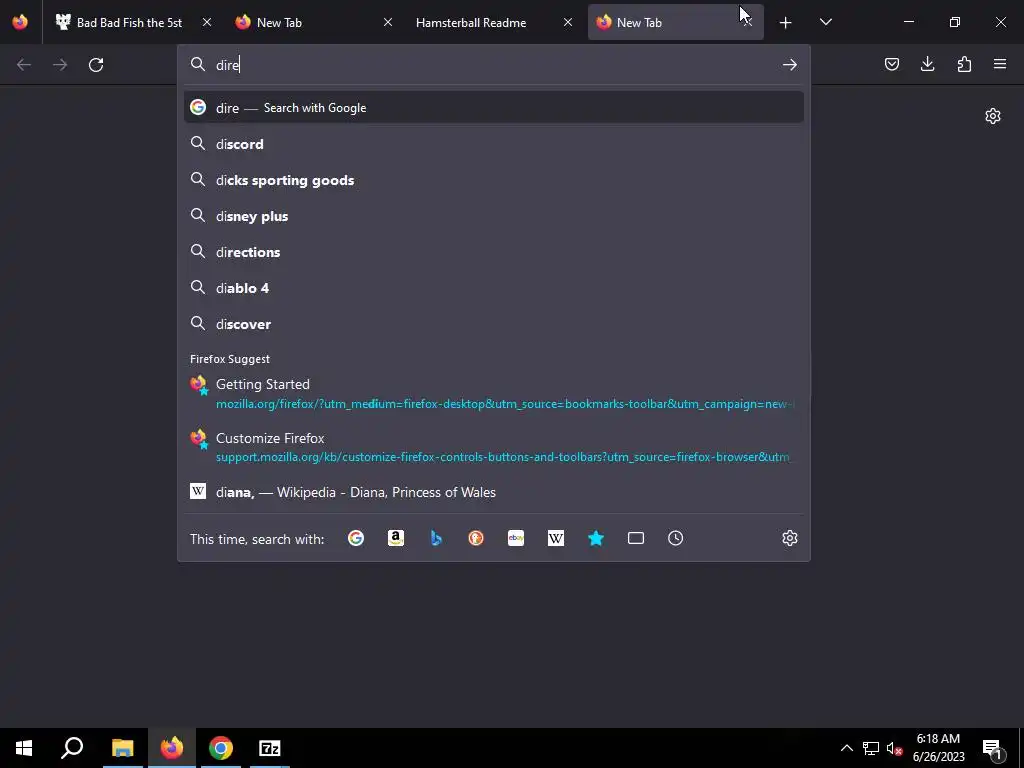Launch Google Chrome from taskbar
This screenshot has width=1024, height=768.
[221, 748]
